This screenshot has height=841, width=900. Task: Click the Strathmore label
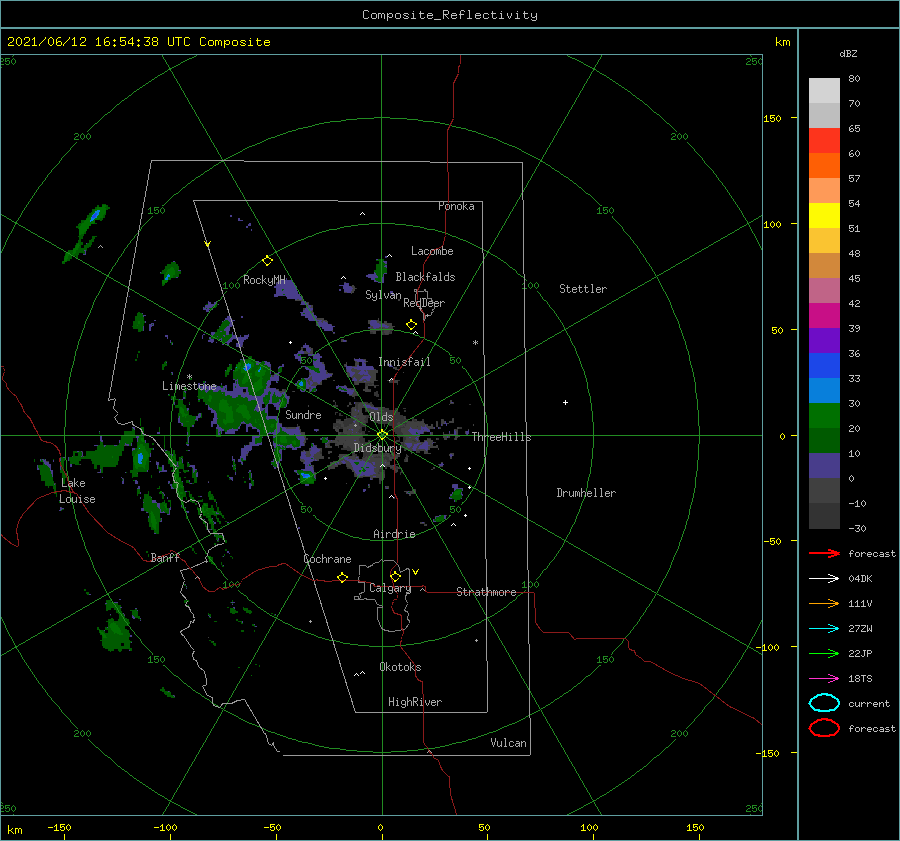coord(486,592)
